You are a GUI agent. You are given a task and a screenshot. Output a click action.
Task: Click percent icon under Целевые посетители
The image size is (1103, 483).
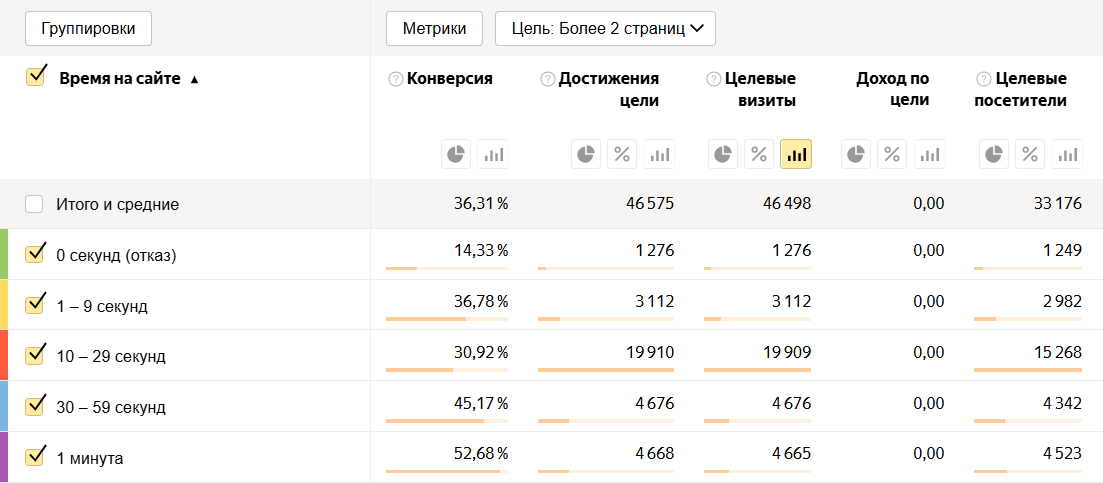tap(1030, 154)
